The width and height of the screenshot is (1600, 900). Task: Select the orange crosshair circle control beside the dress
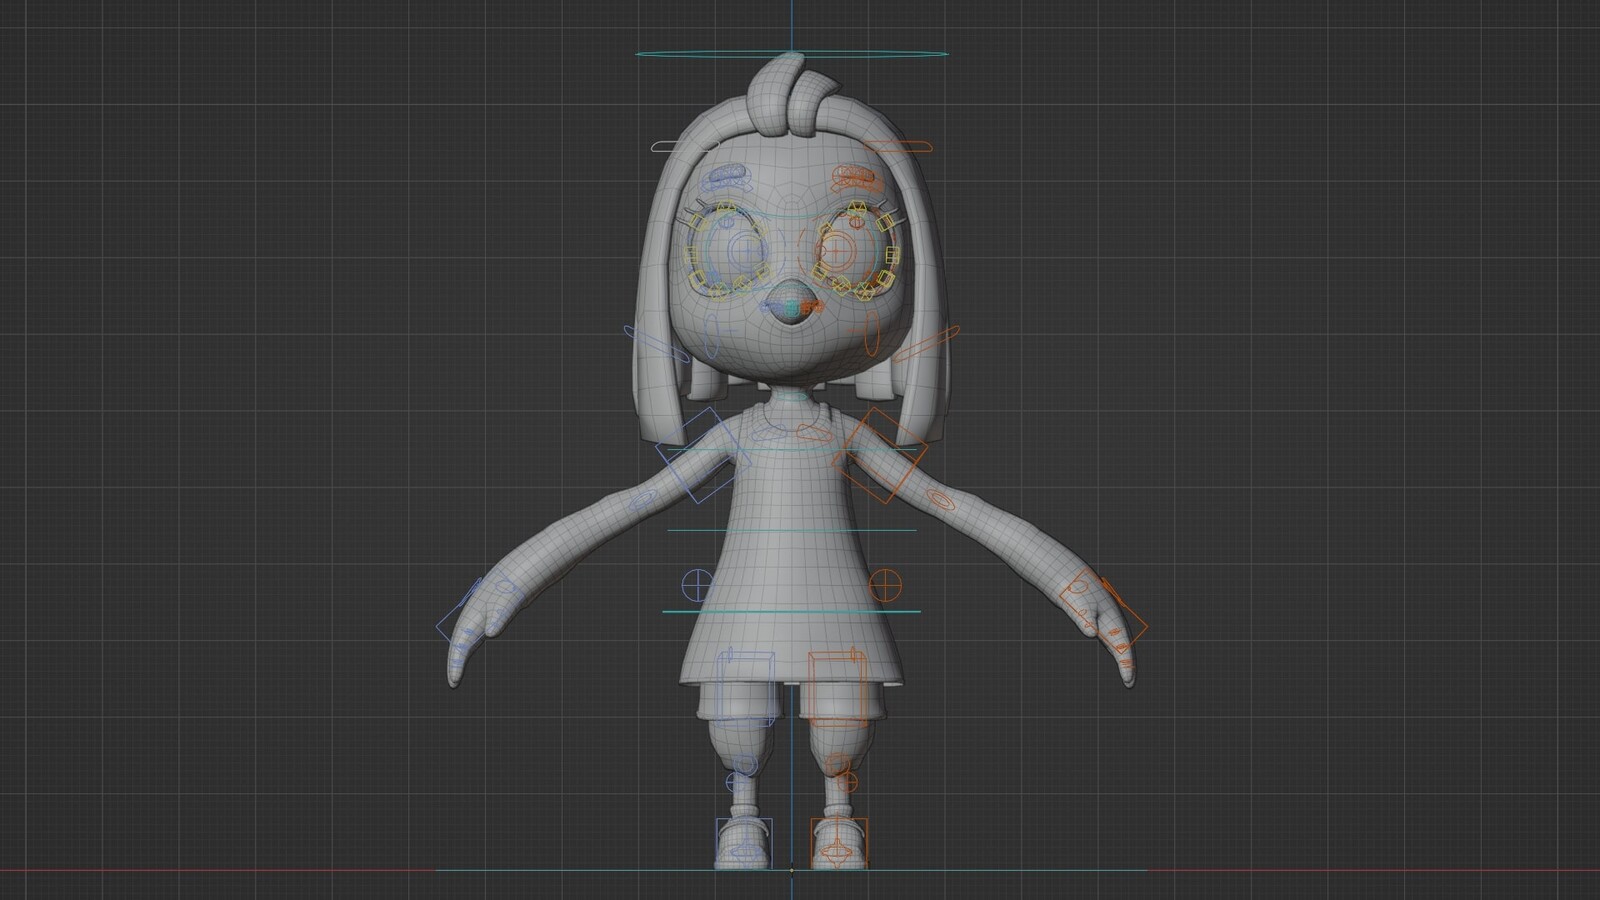coord(885,584)
